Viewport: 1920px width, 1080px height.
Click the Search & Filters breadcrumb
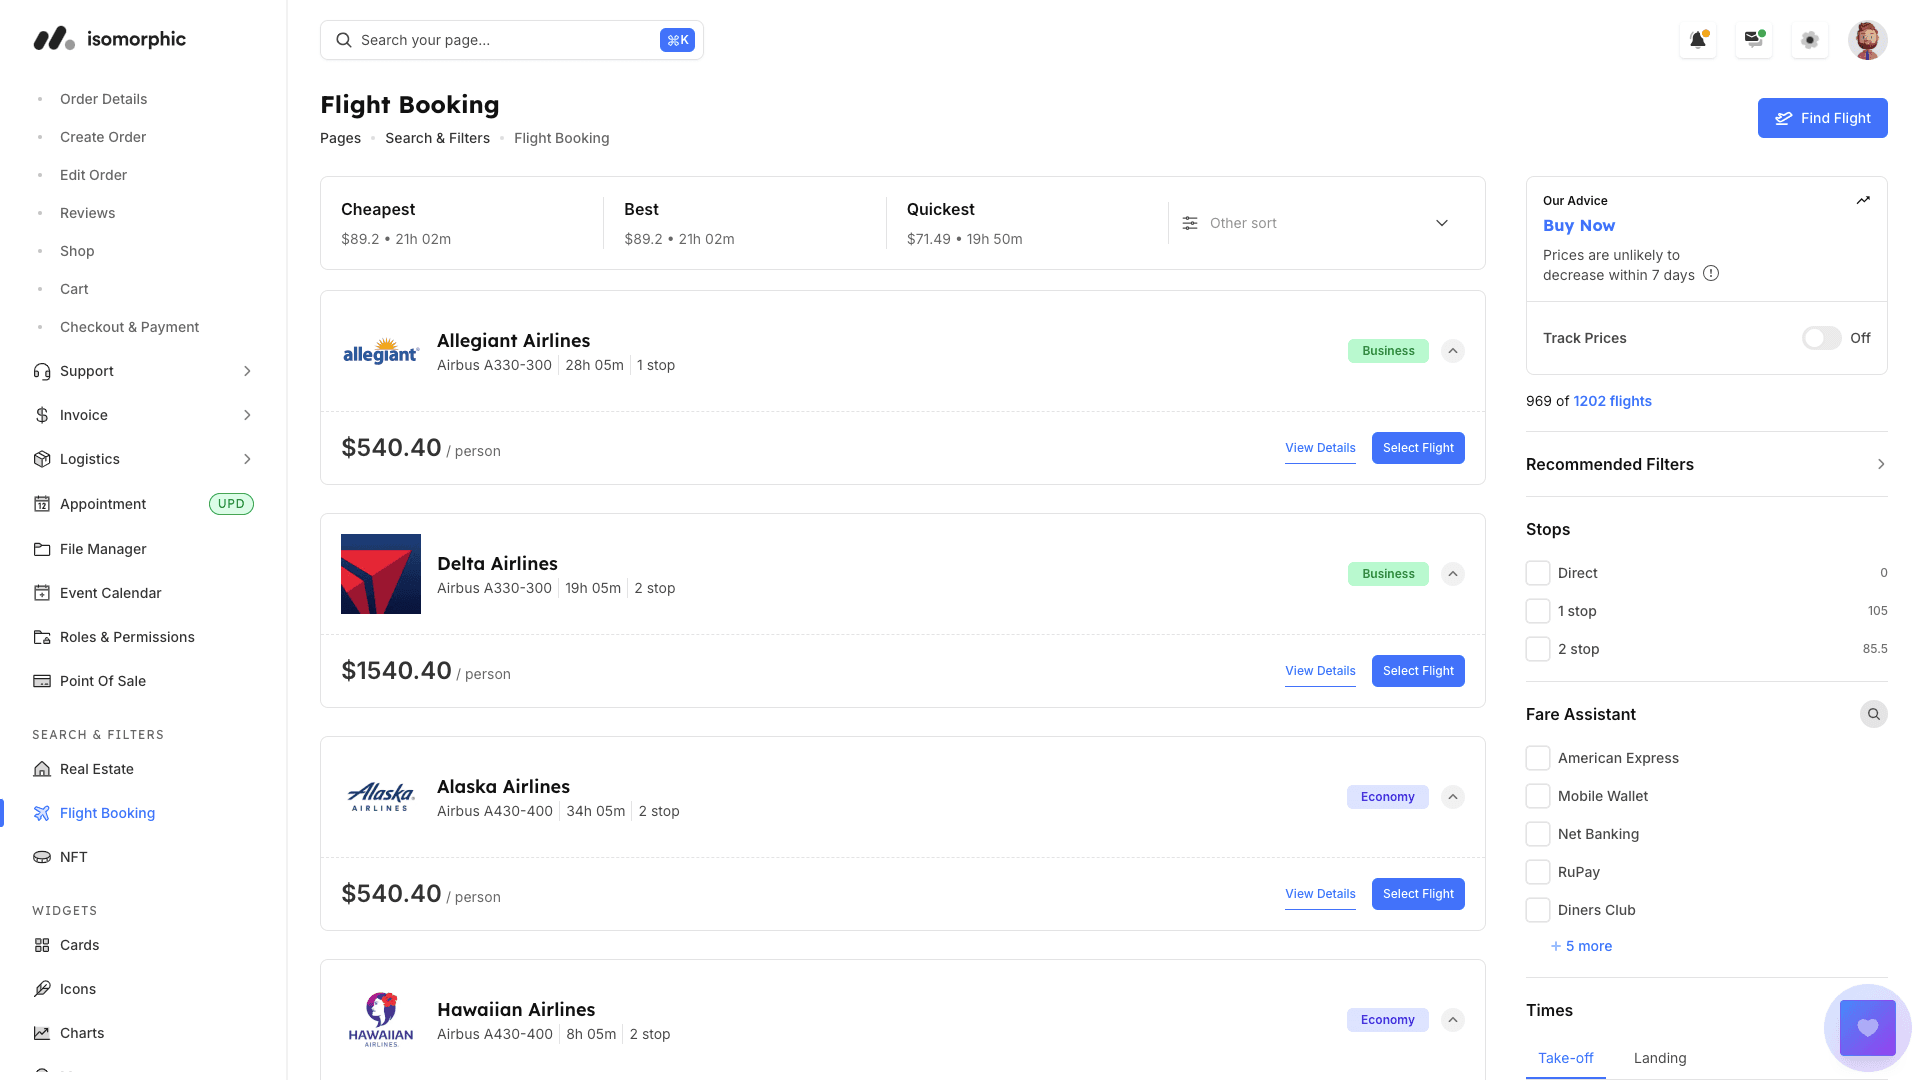(x=437, y=138)
